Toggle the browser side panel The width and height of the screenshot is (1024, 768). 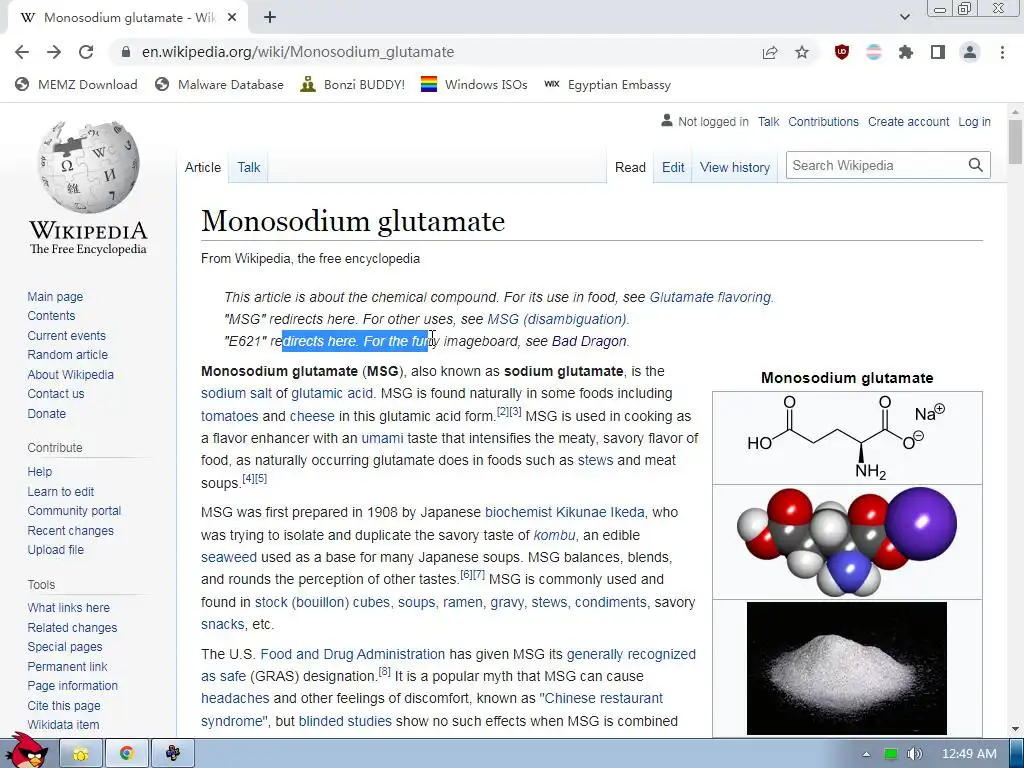(938, 52)
